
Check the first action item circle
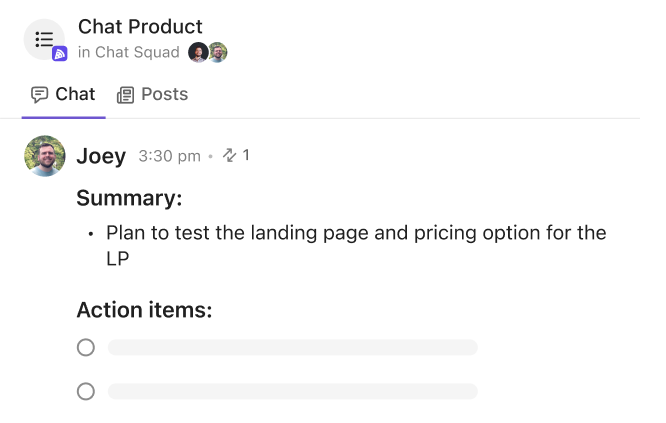point(86,347)
